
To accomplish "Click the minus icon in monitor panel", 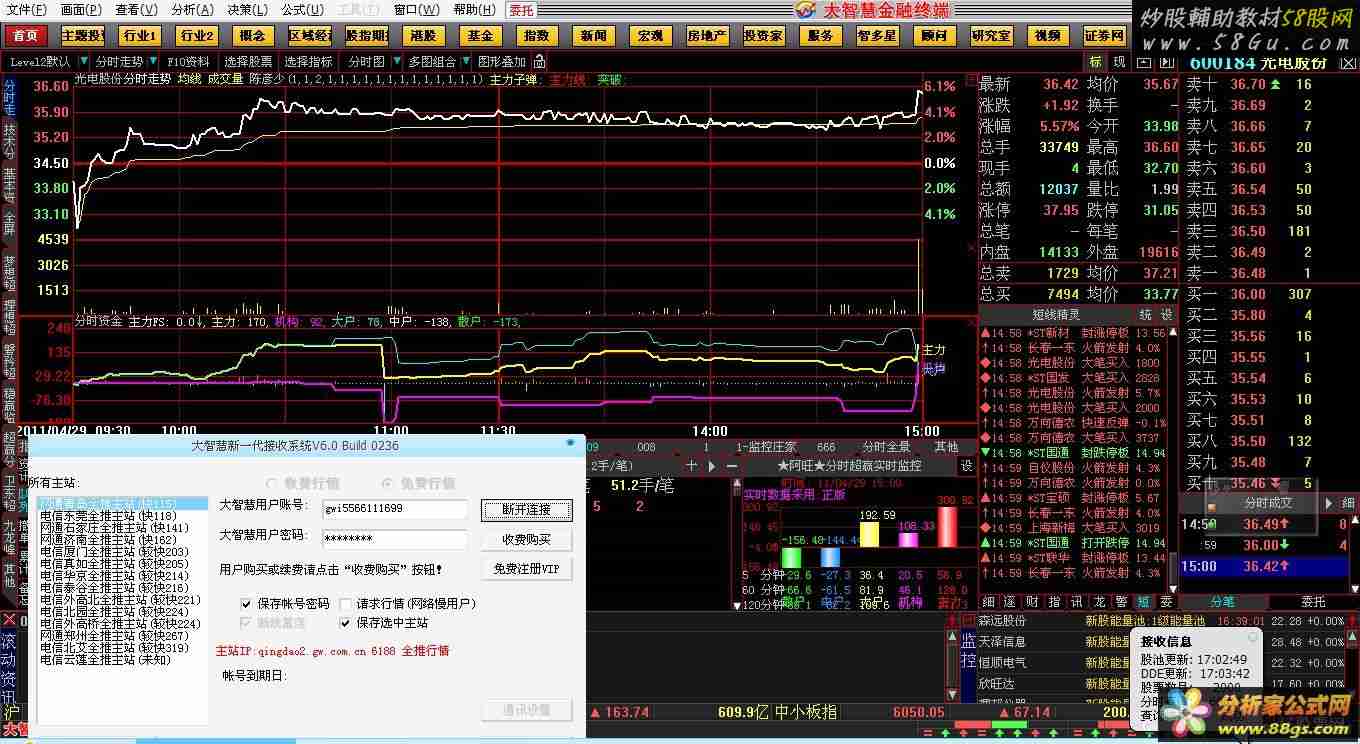I will [731, 466].
